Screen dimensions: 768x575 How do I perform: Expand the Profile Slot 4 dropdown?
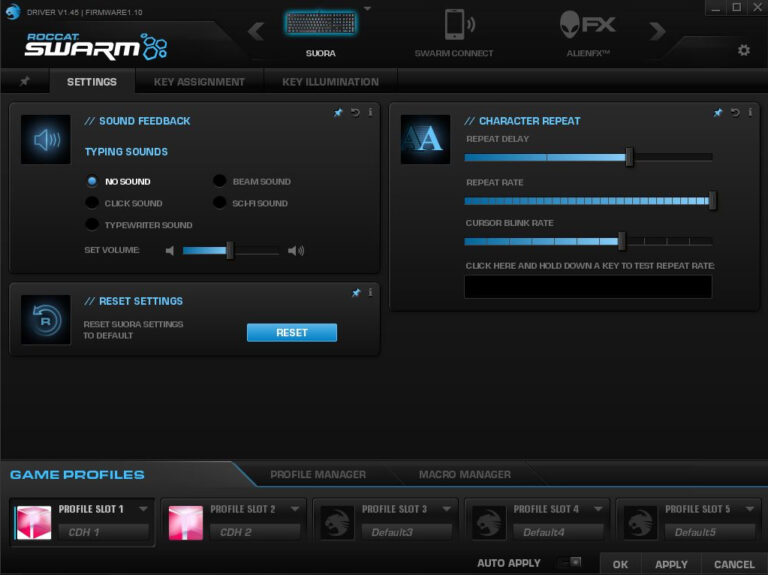click(x=598, y=509)
